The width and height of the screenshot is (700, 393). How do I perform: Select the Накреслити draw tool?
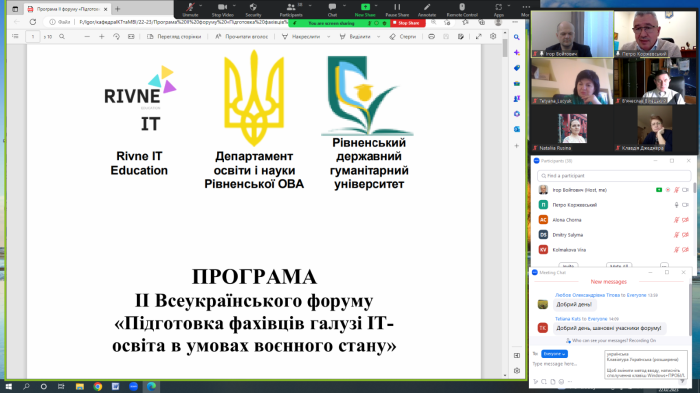[x=301, y=37]
